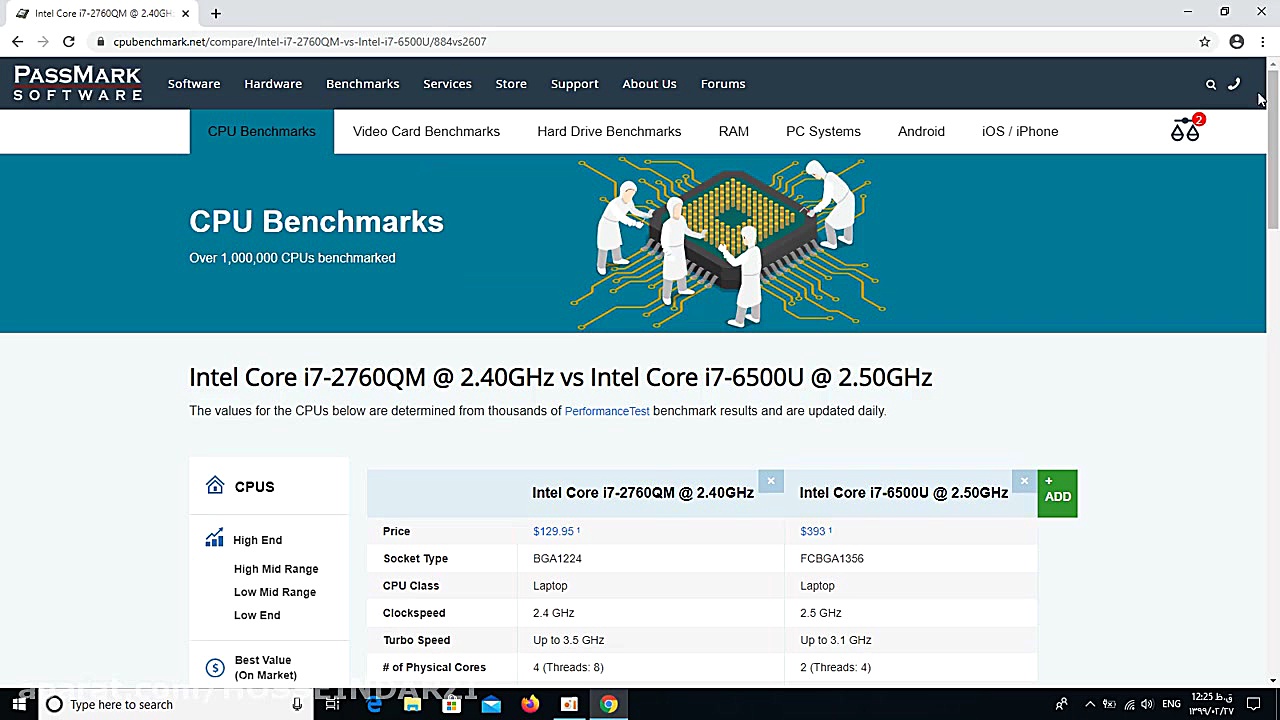
Task: Bookmark this page with star icon
Action: (1204, 42)
